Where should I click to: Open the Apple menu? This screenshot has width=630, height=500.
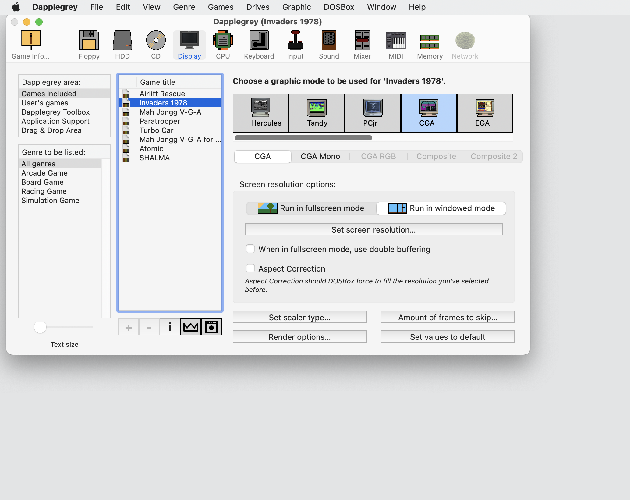coord(15,7)
